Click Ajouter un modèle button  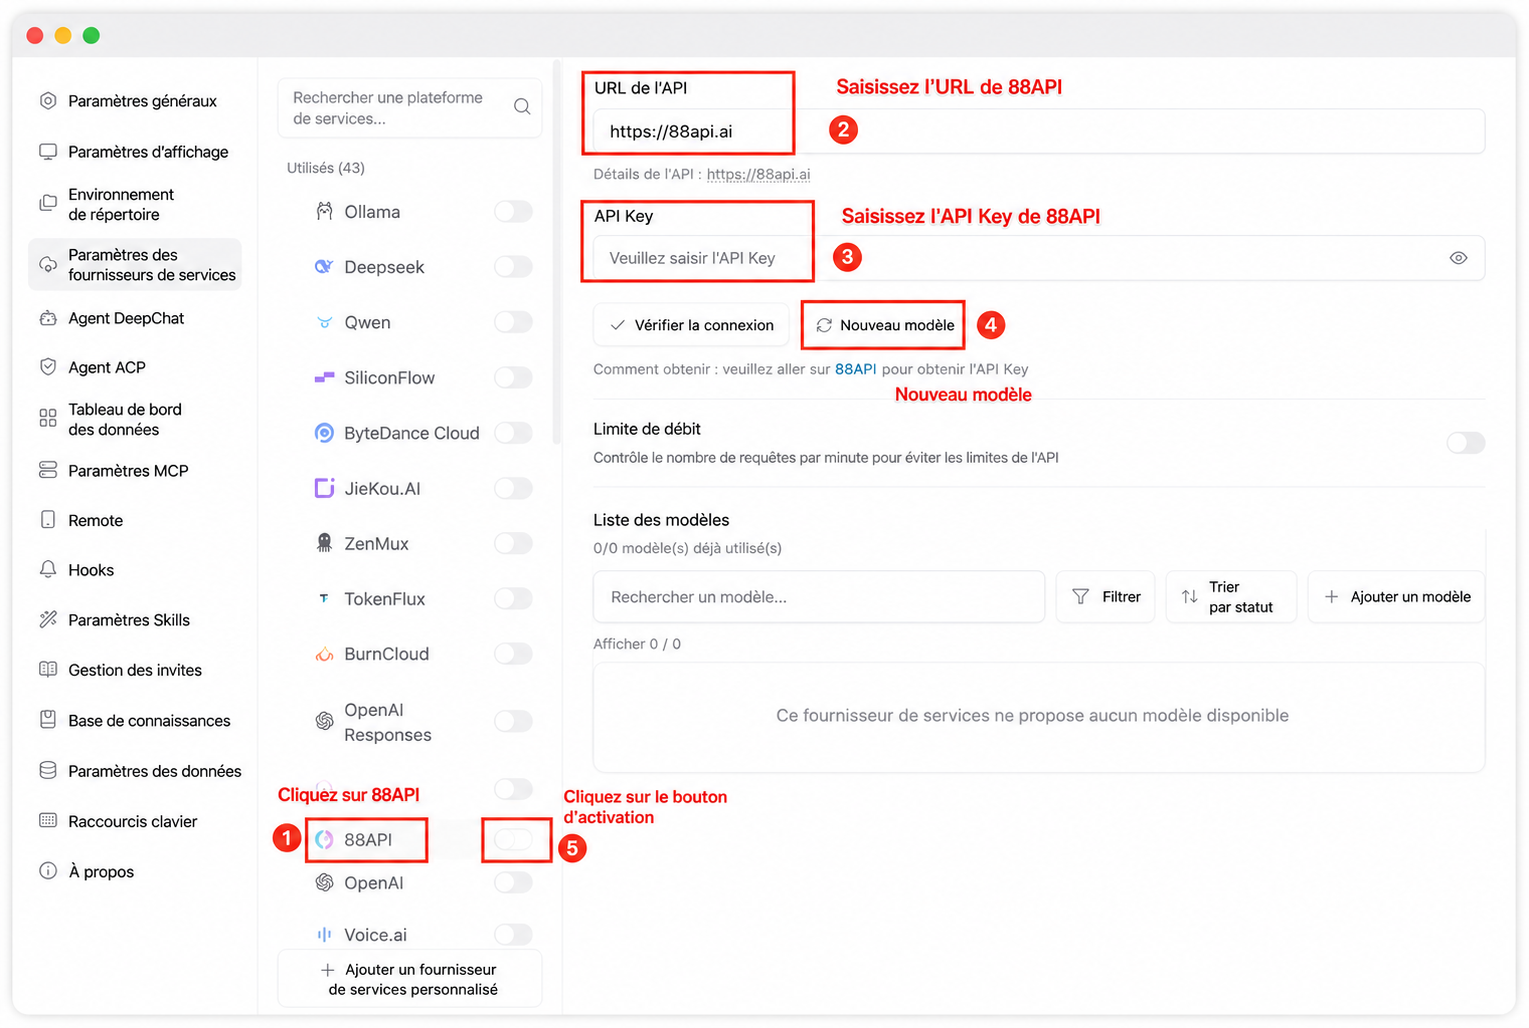pyautogui.click(x=1396, y=597)
